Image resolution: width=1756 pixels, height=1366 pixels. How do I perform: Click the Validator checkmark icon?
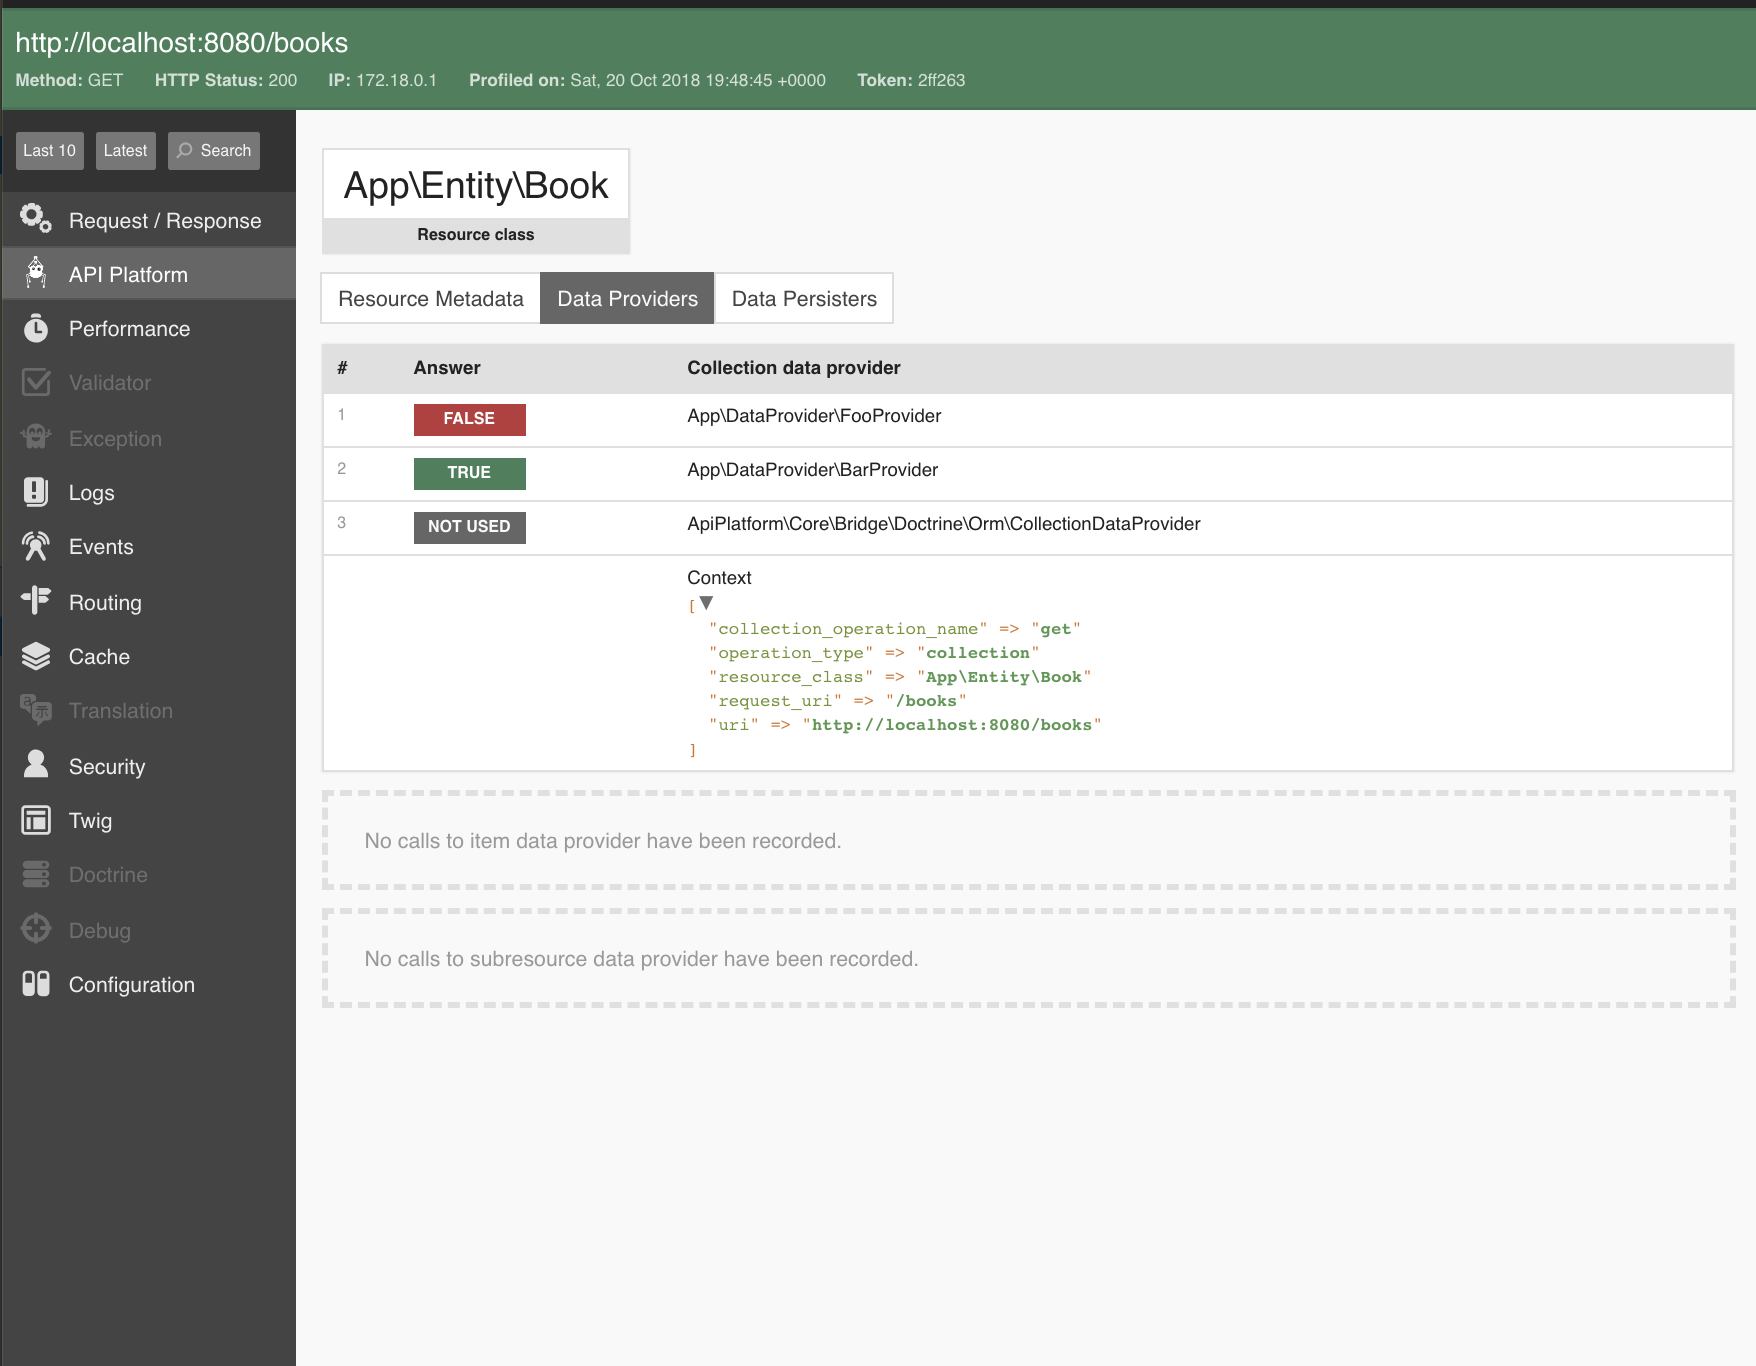click(x=36, y=382)
